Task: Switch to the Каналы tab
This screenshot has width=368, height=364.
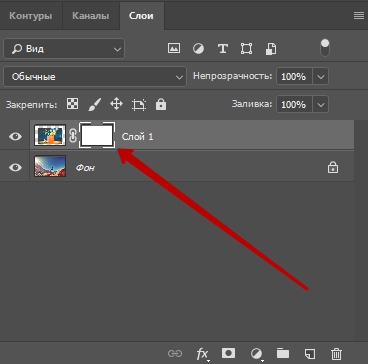Action: coord(91,16)
